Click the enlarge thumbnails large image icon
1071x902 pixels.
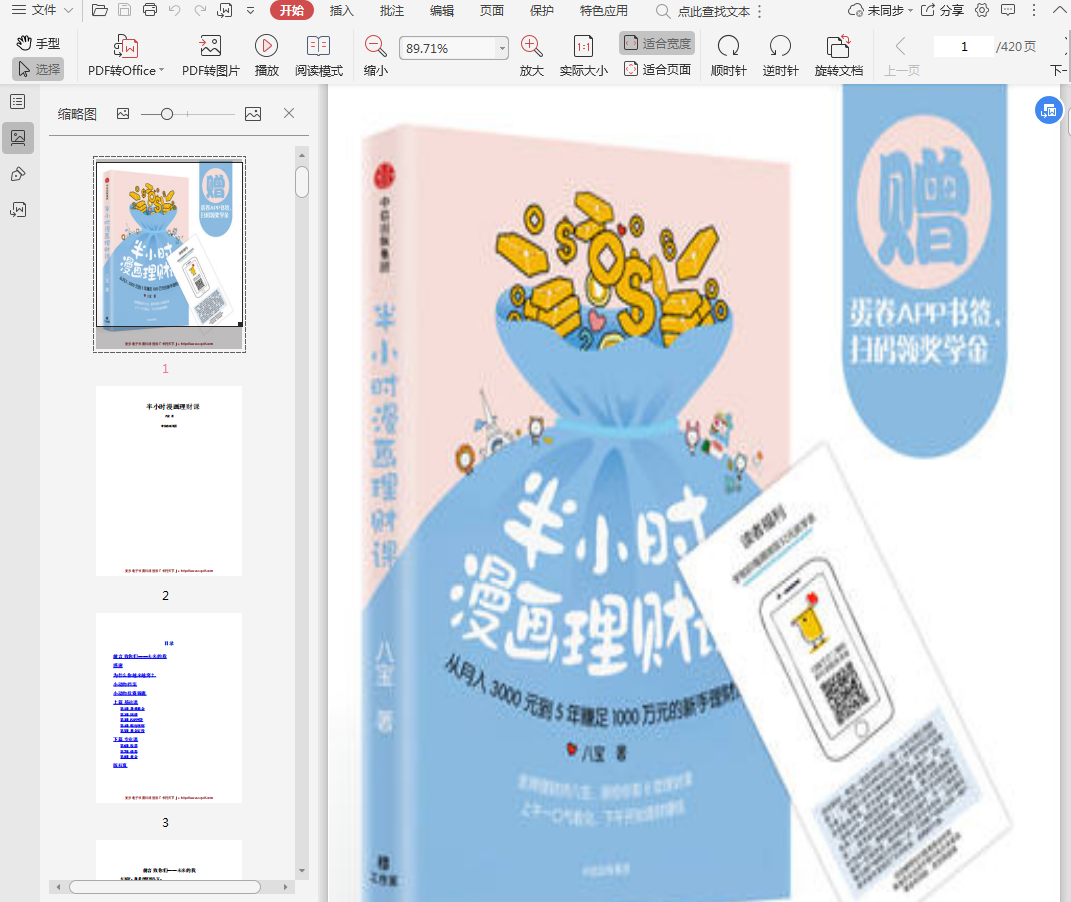(x=253, y=114)
